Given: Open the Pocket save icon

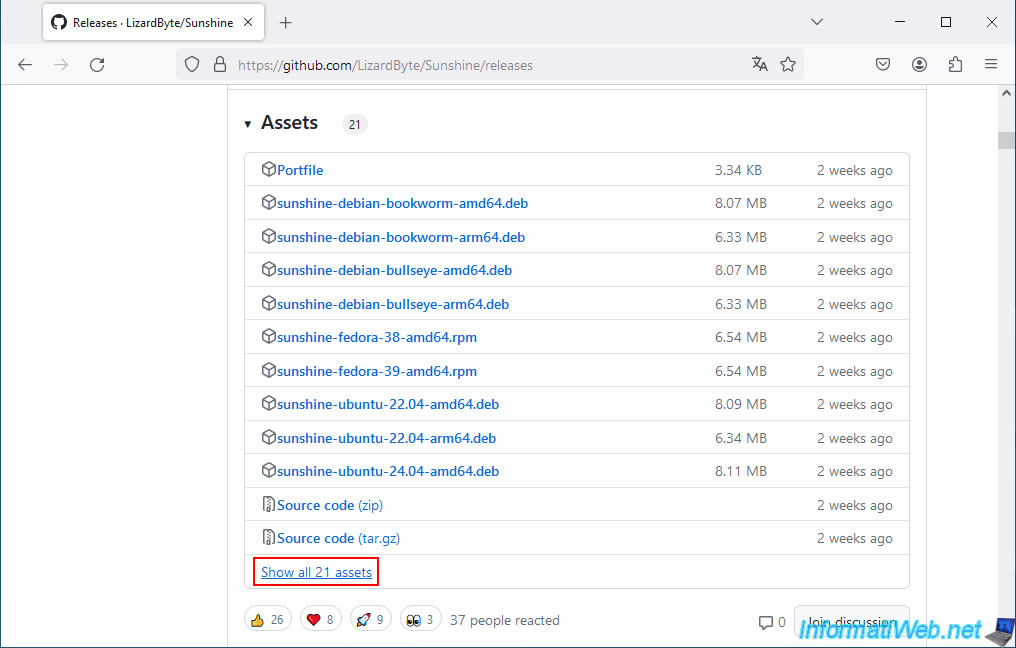Looking at the screenshot, I should point(883,65).
